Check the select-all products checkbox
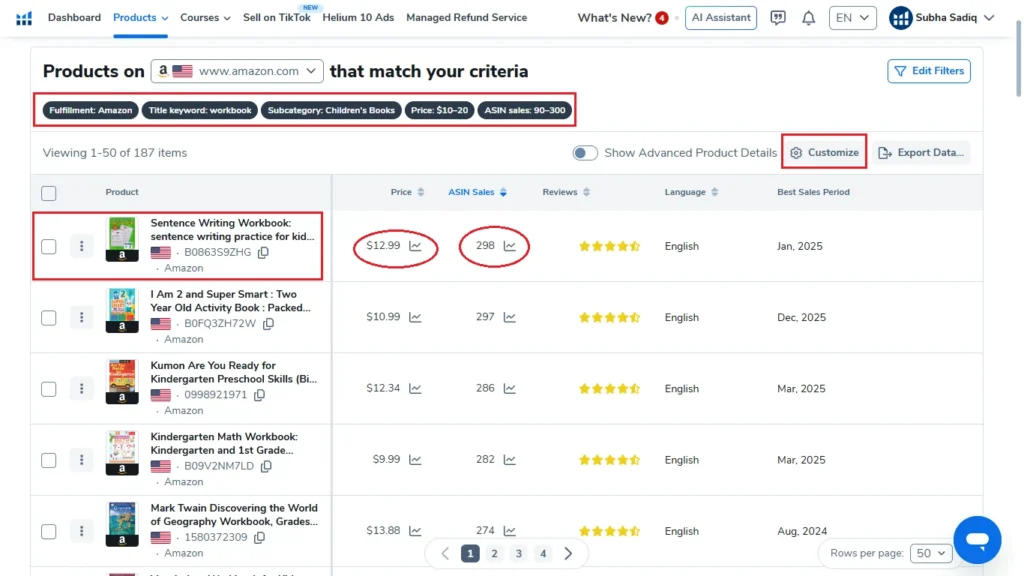Viewport: 1024px width, 576px height. click(x=48, y=192)
